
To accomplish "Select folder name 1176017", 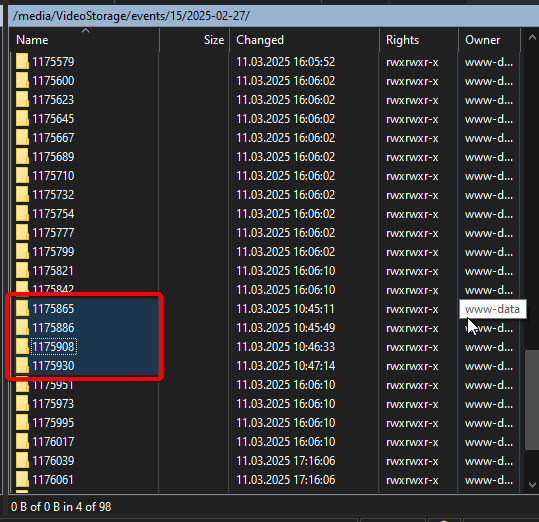I will point(53,442).
